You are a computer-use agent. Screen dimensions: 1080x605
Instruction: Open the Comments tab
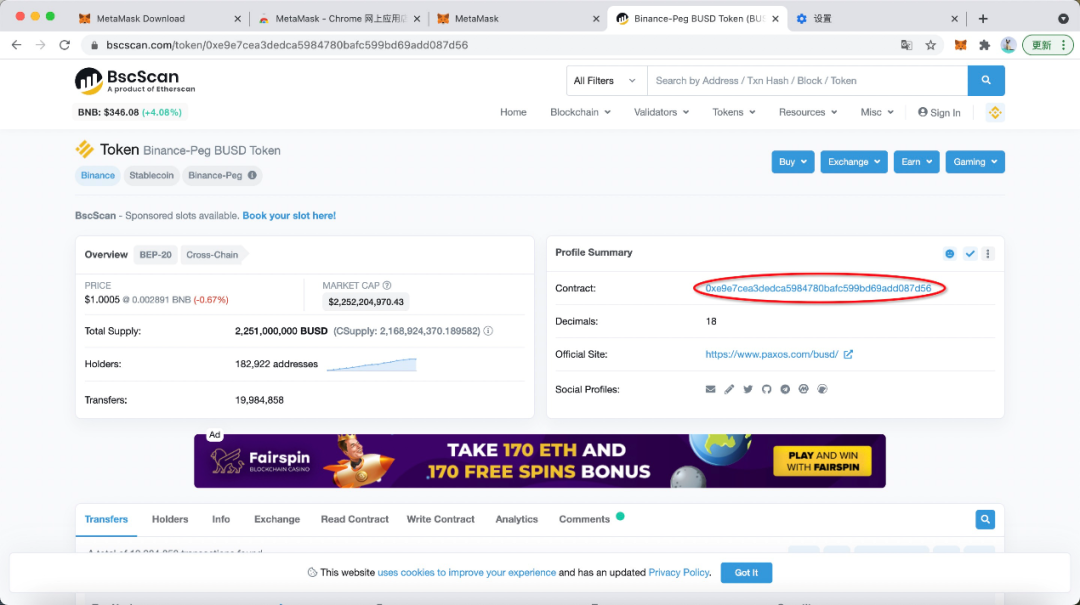coord(585,520)
